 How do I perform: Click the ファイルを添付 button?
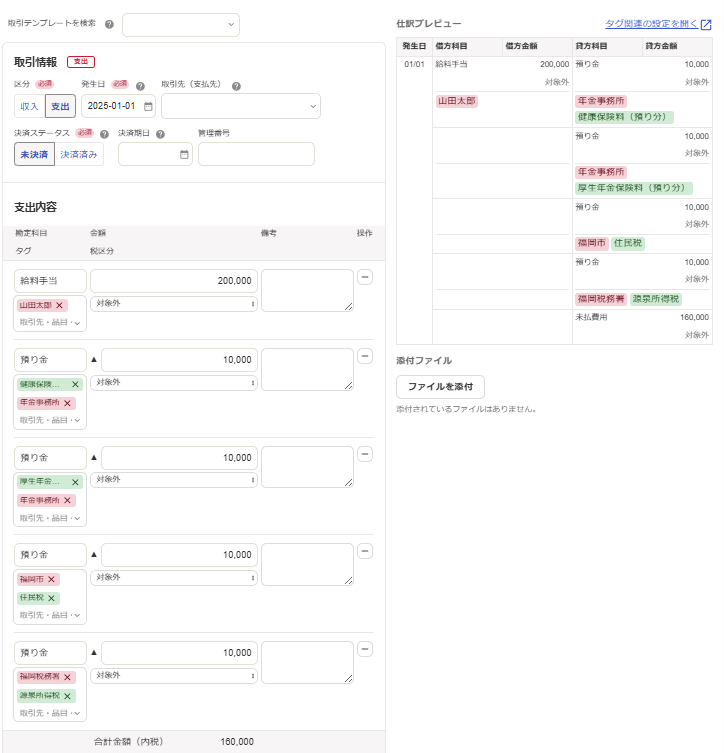(x=440, y=387)
